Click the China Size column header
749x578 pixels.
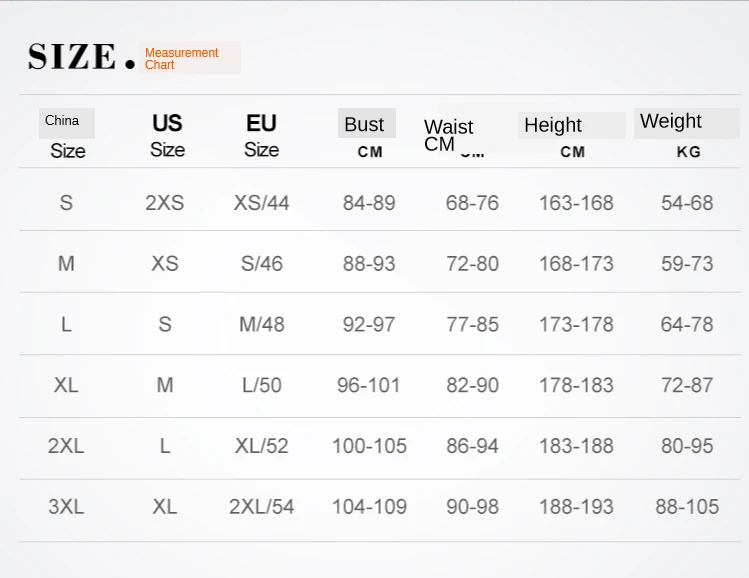[67, 135]
